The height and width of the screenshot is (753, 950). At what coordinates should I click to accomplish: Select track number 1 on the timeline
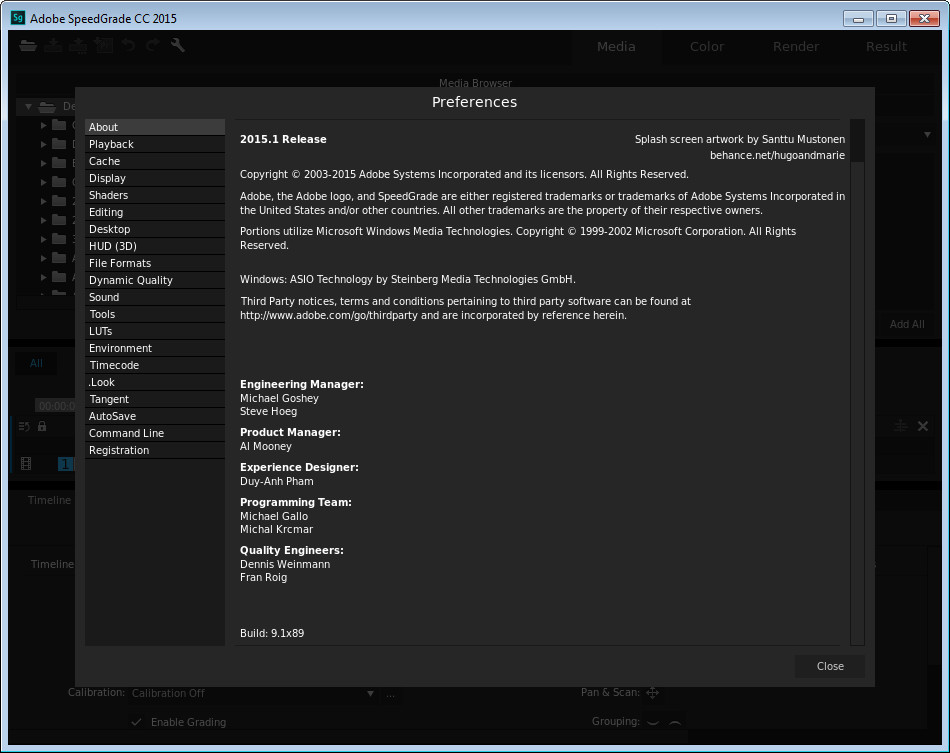(x=65, y=464)
